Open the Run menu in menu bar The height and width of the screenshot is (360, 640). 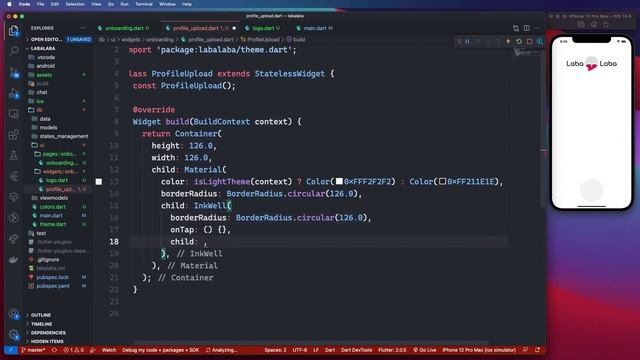coord(124,4)
